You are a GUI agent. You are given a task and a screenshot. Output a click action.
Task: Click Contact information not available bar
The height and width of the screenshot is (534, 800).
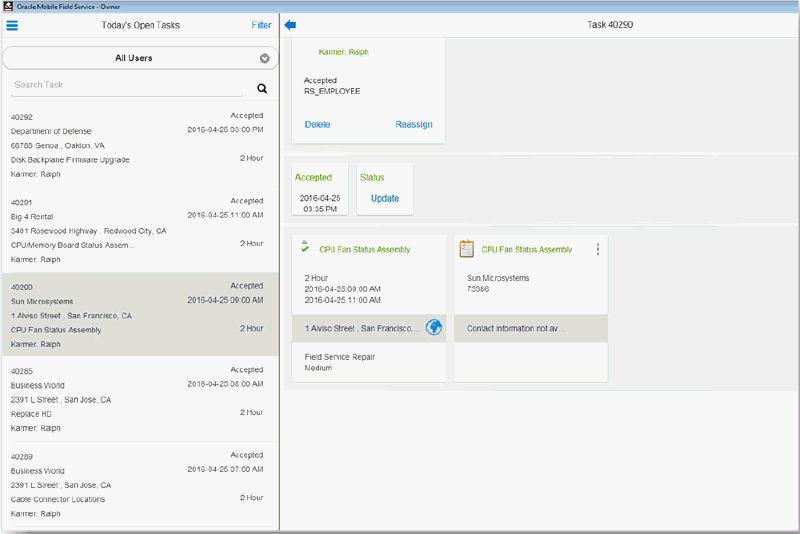pyautogui.click(x=531, y=328)
